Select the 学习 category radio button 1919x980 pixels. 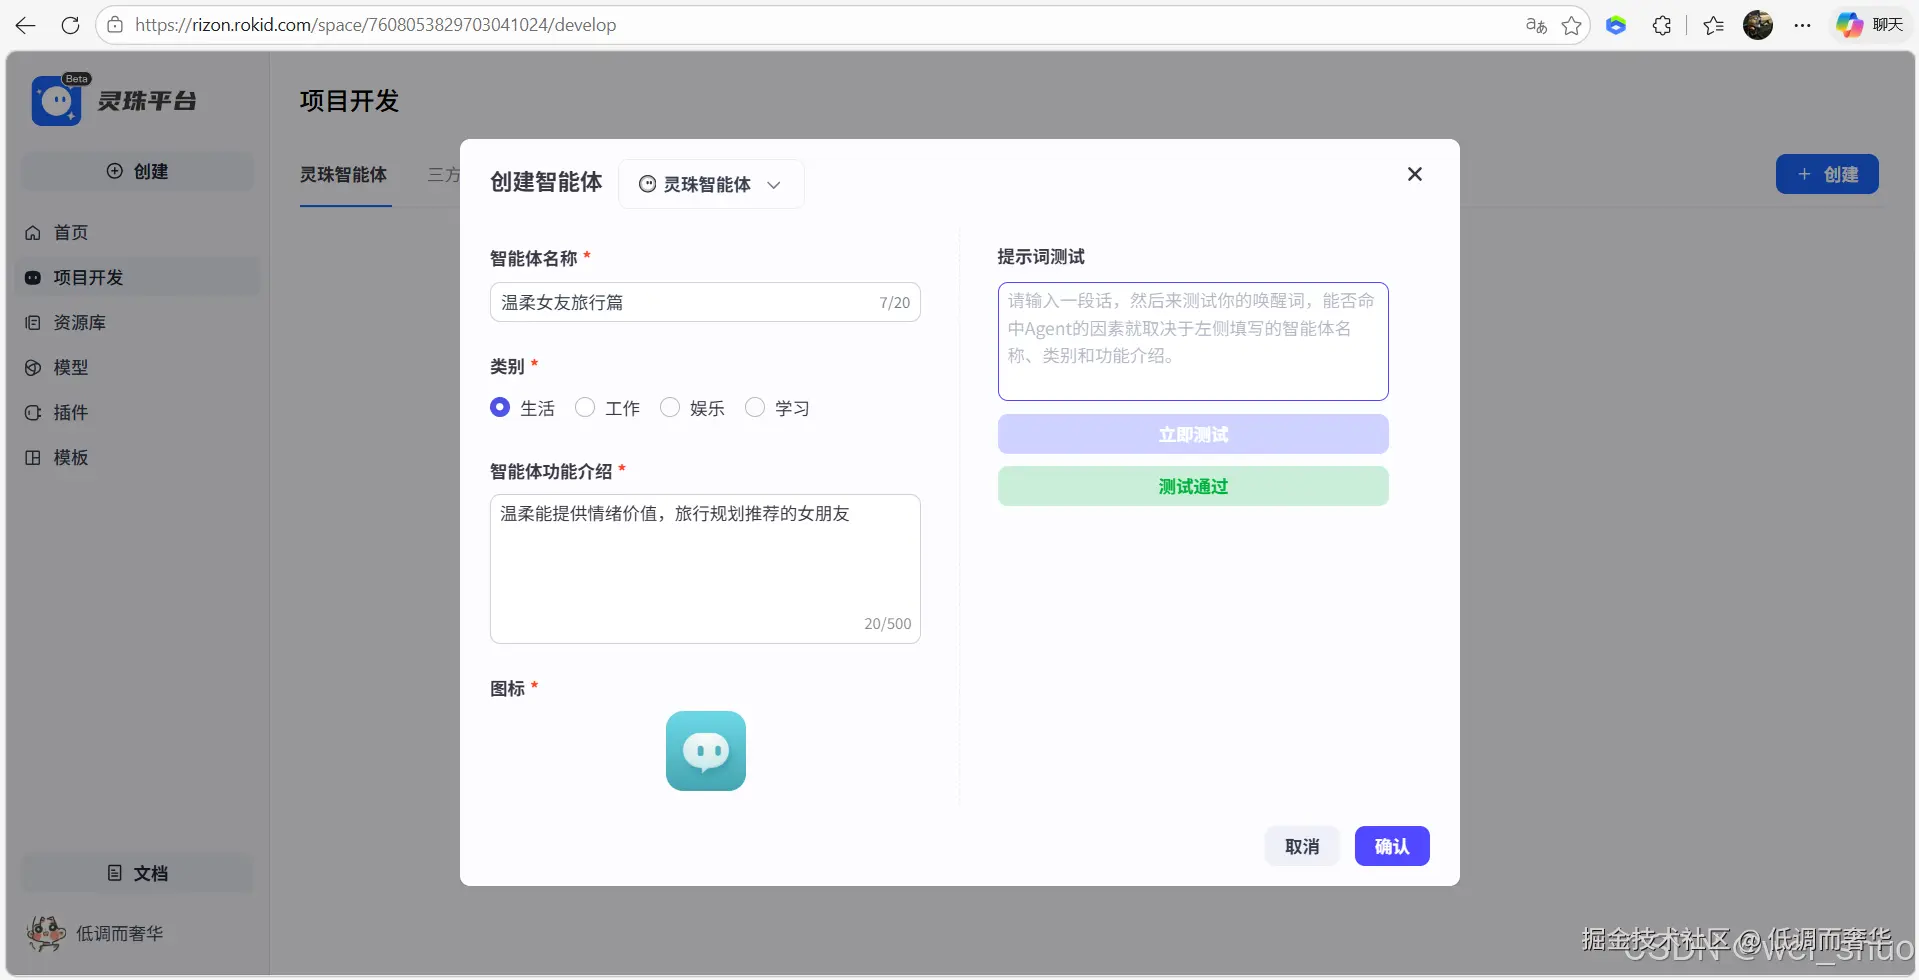click(756, 407)
